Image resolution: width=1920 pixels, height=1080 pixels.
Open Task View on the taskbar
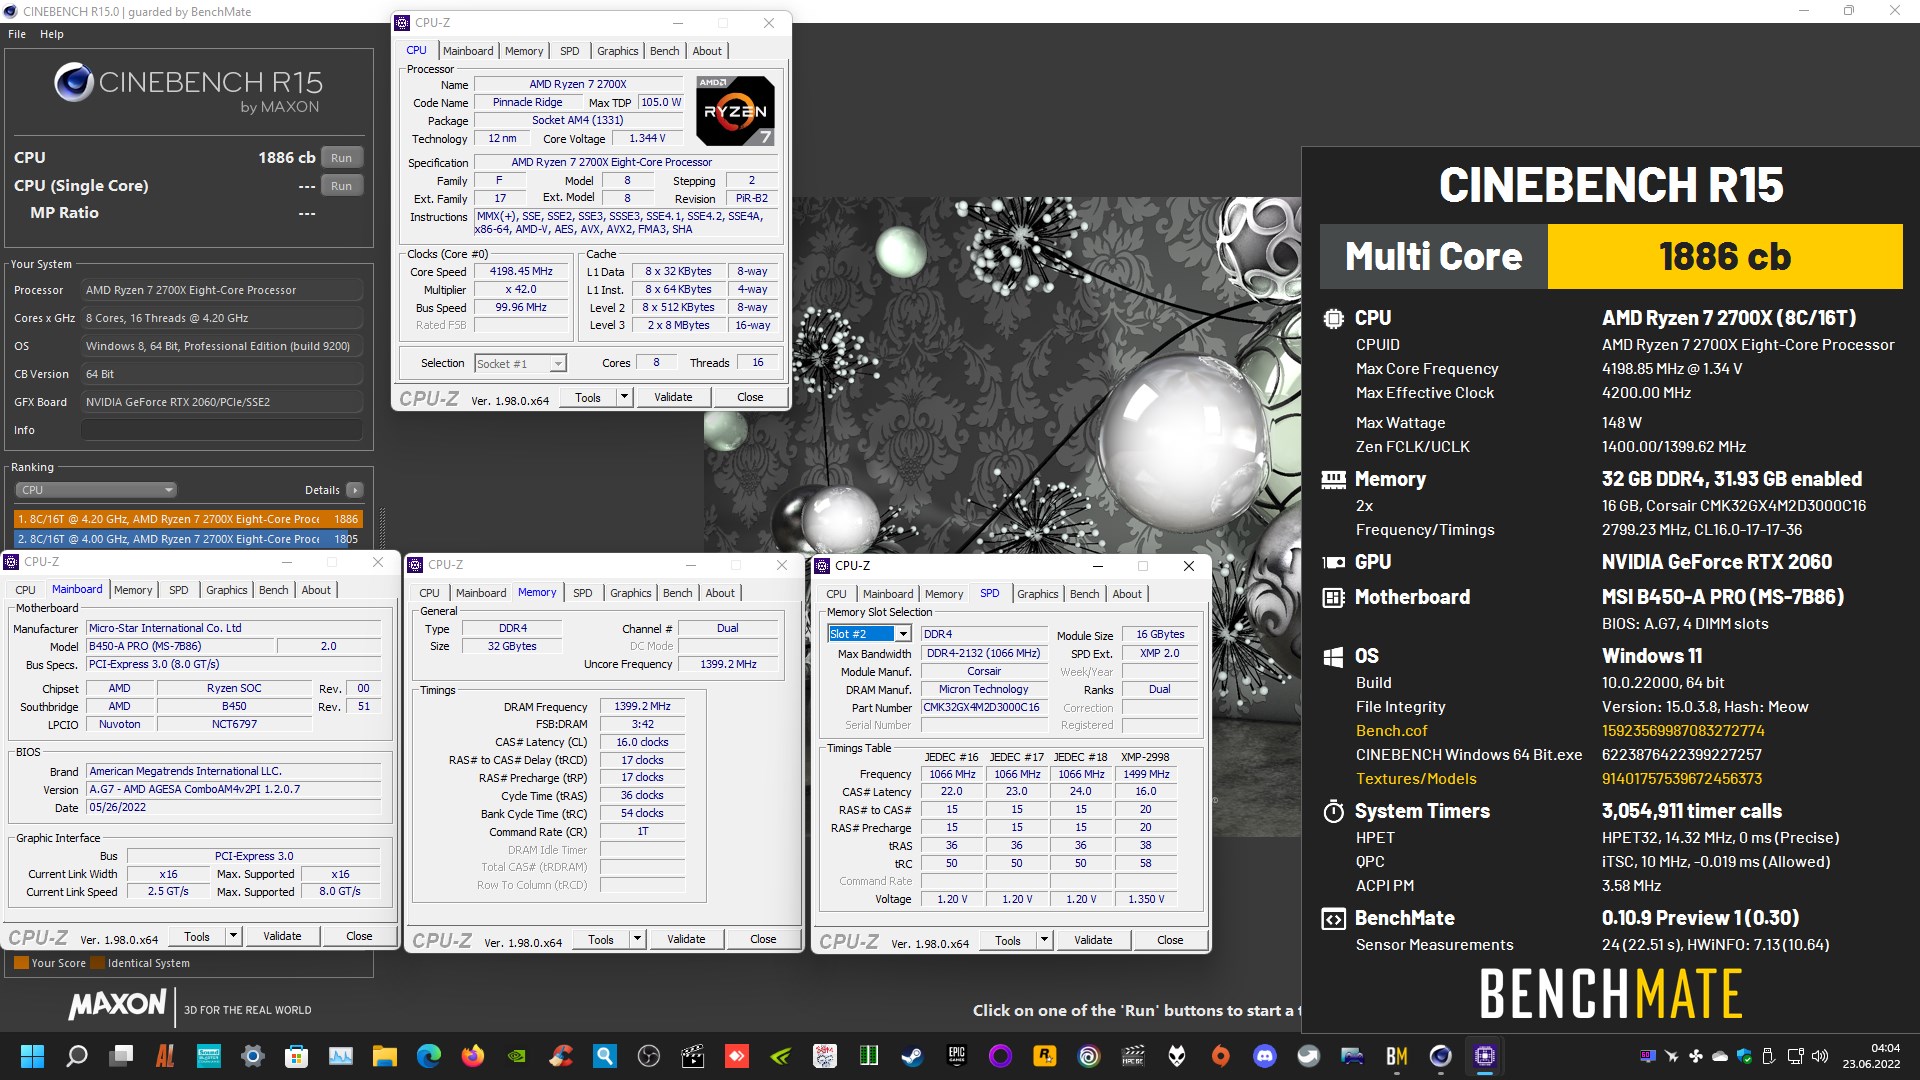click(x=122, y=1056)
